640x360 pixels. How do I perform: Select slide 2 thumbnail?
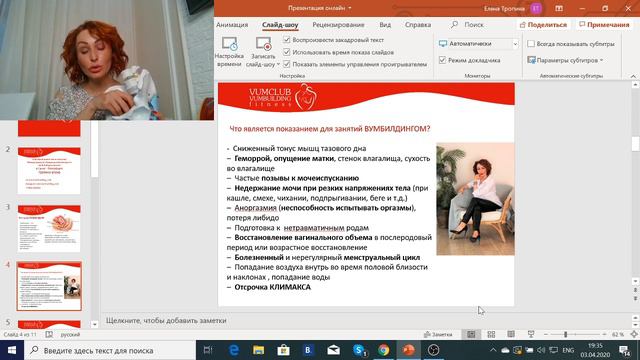[x=49, y=171]
